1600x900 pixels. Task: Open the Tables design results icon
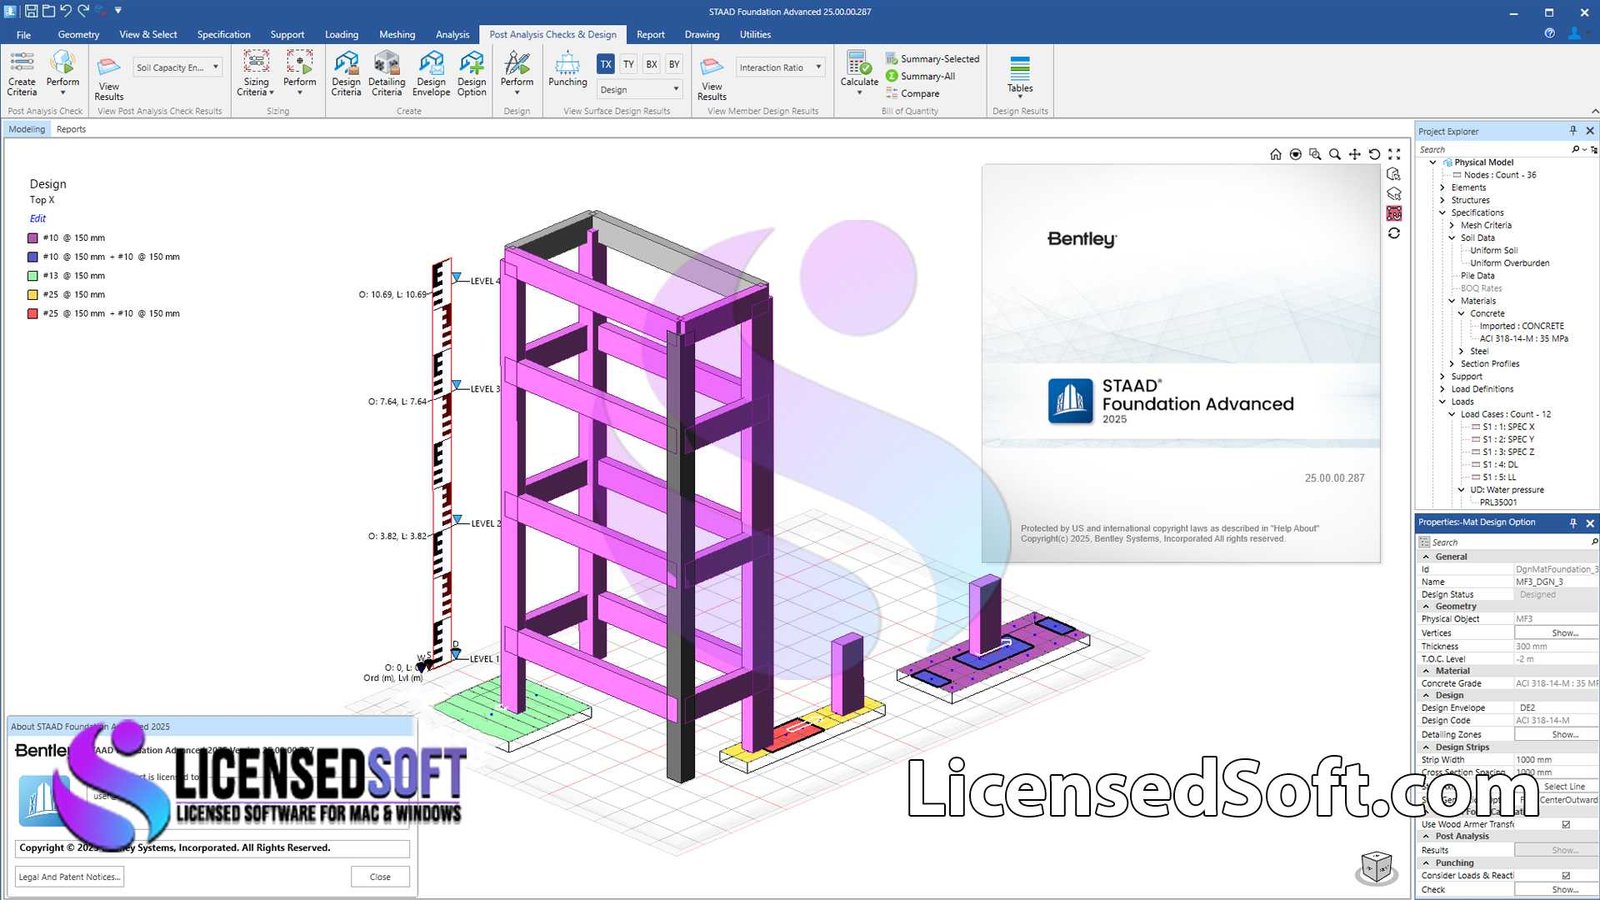point(1020,76)
